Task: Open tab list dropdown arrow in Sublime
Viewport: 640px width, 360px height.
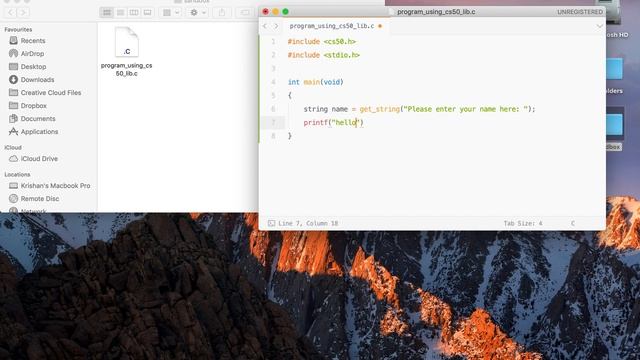Action: tap(599, 26)
